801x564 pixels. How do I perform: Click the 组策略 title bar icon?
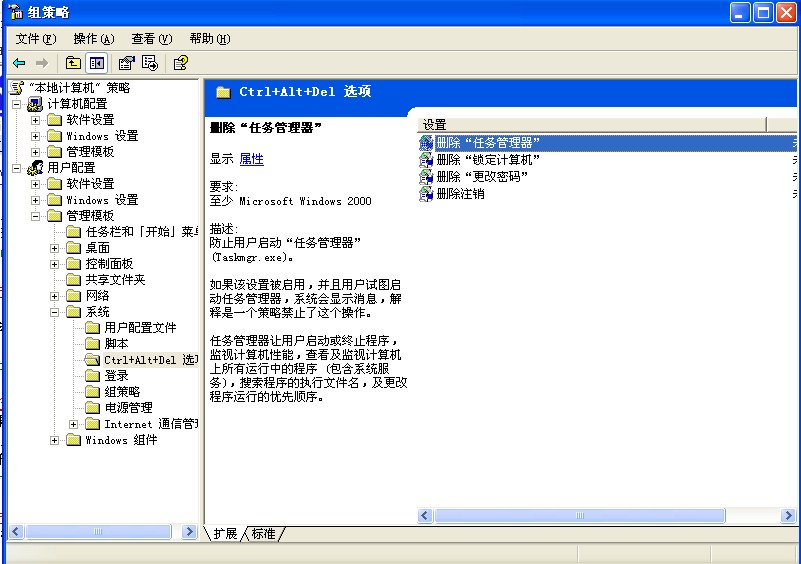pyautogui.click(x=15, y=12)
